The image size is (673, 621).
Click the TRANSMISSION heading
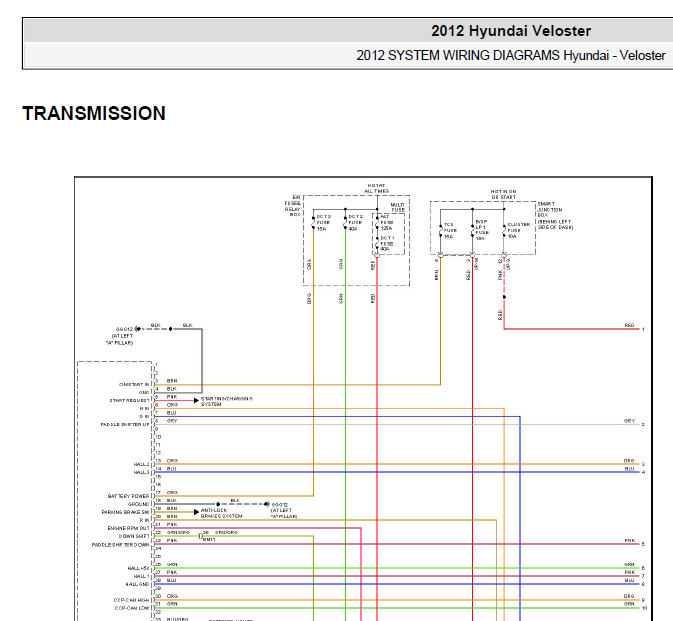tap(94, 114)
